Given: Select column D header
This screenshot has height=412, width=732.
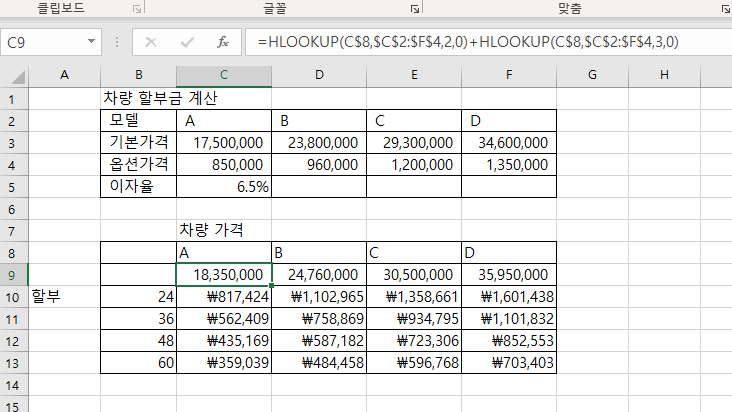Looking at the screenshot, I should (319, 75).
